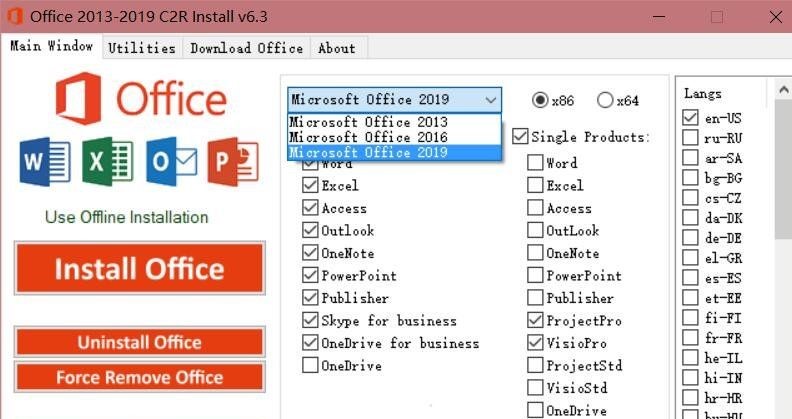Check the hr-HR language
Image resolution: width=792 pixels, height=419 pixels.
(x=690, y=397)
